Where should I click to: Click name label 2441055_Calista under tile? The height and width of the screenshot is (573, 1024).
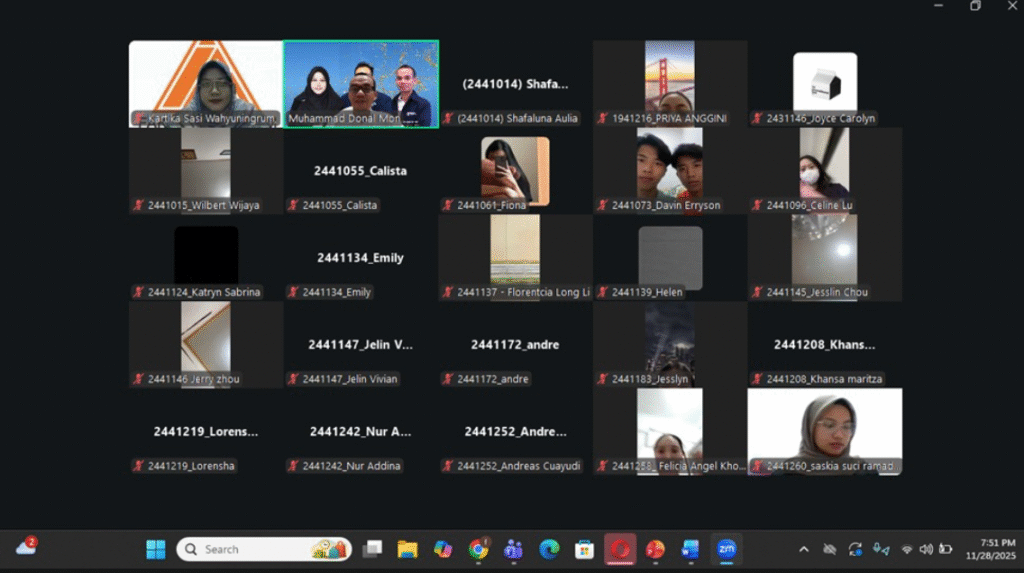tap(340, 205)
